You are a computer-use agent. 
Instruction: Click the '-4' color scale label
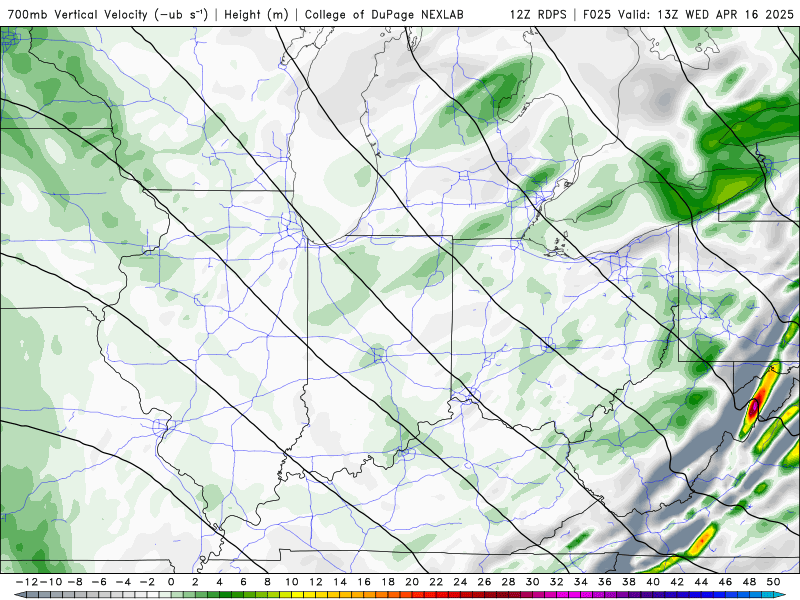pyautogui.click(x=122, y=582)
